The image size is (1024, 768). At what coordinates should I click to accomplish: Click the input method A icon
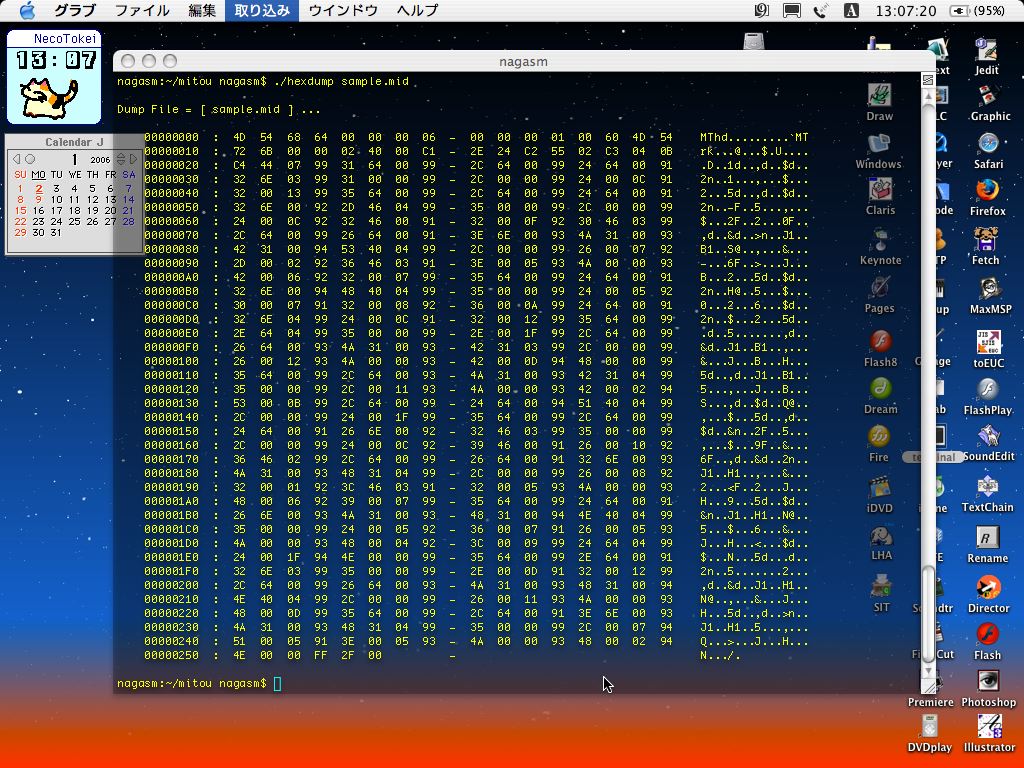851,10
